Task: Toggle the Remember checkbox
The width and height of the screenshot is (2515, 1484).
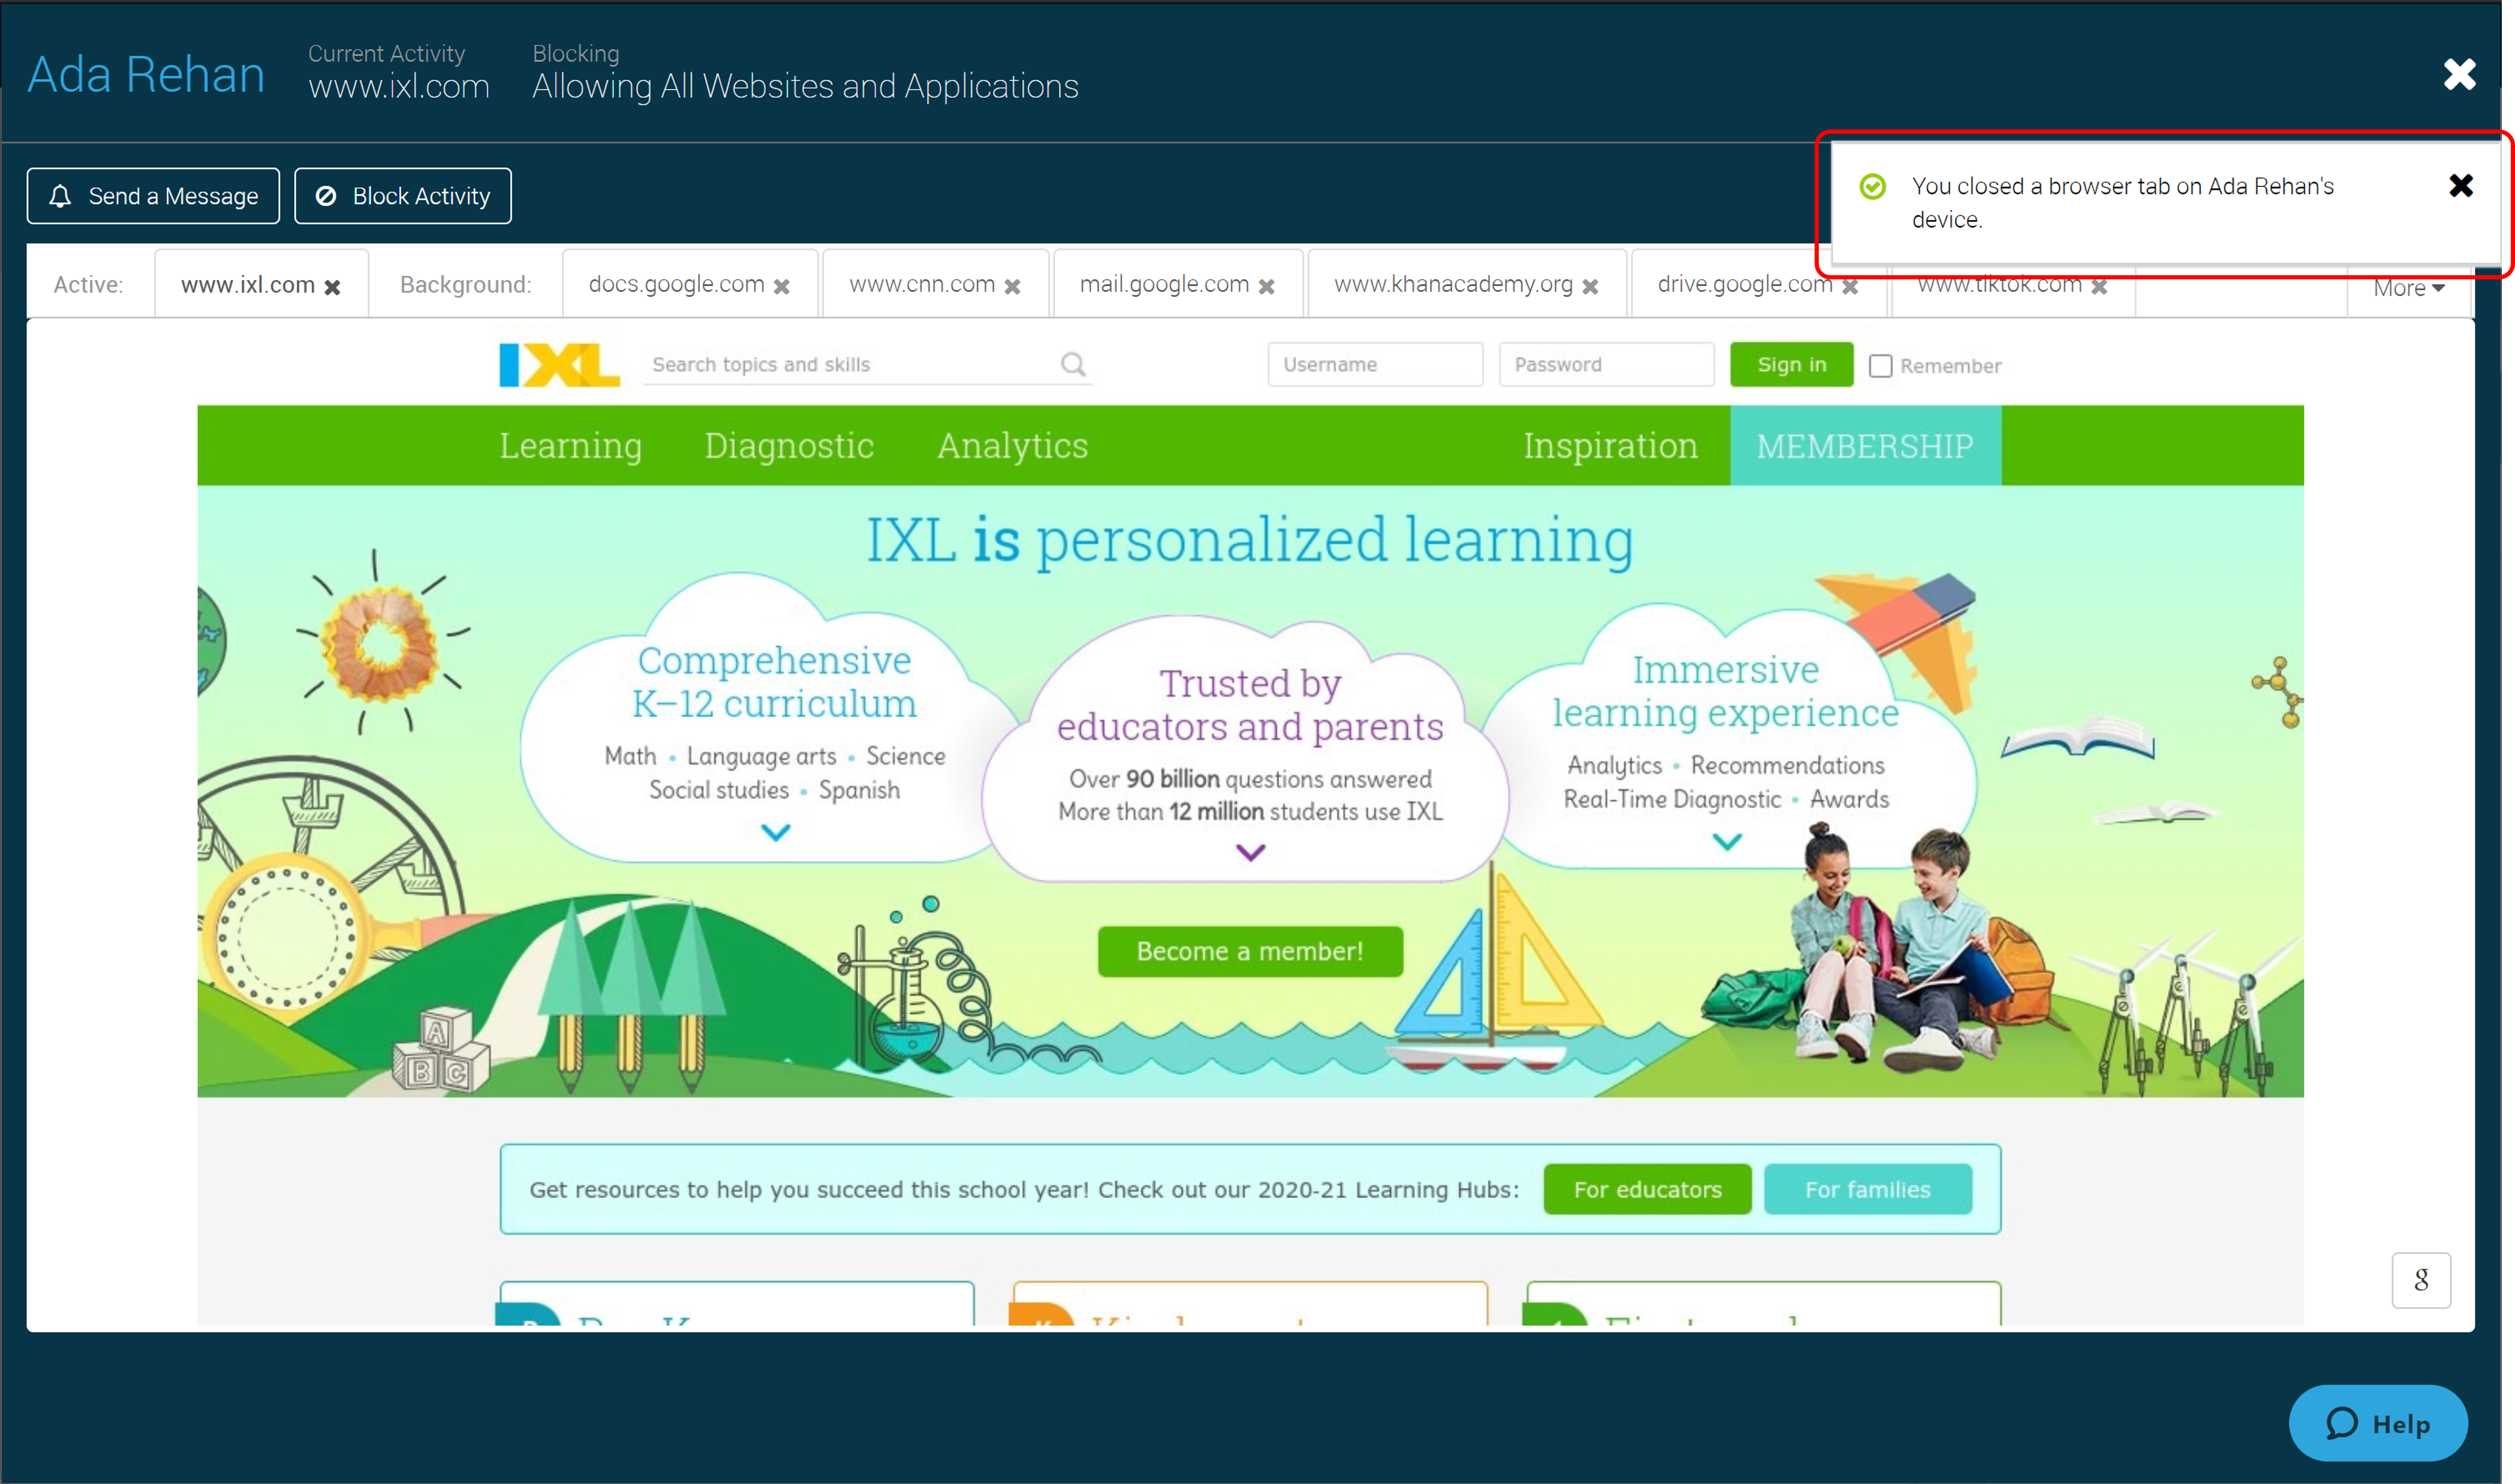Action: (1882, 366)
